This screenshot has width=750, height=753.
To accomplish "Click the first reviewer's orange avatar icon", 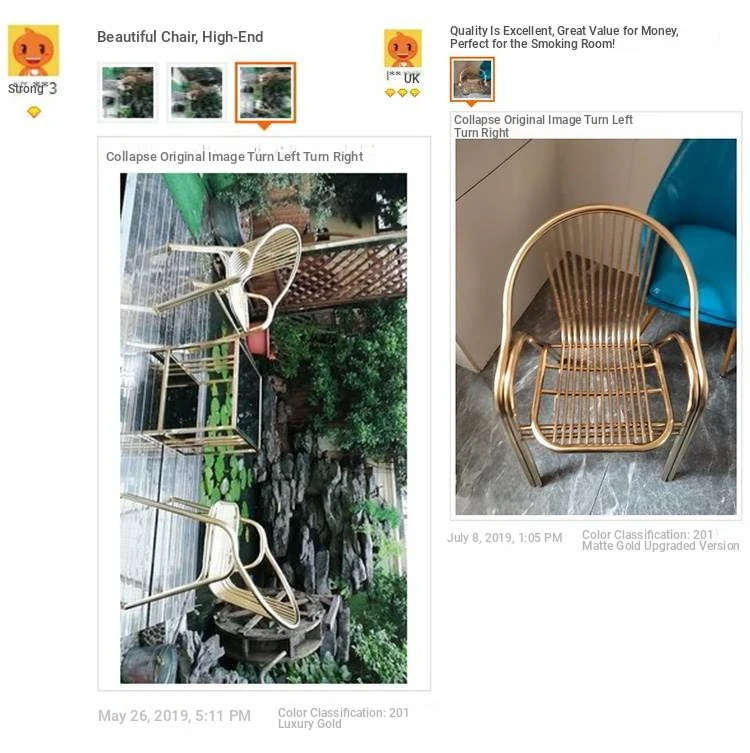I will [x=33, y=50].
